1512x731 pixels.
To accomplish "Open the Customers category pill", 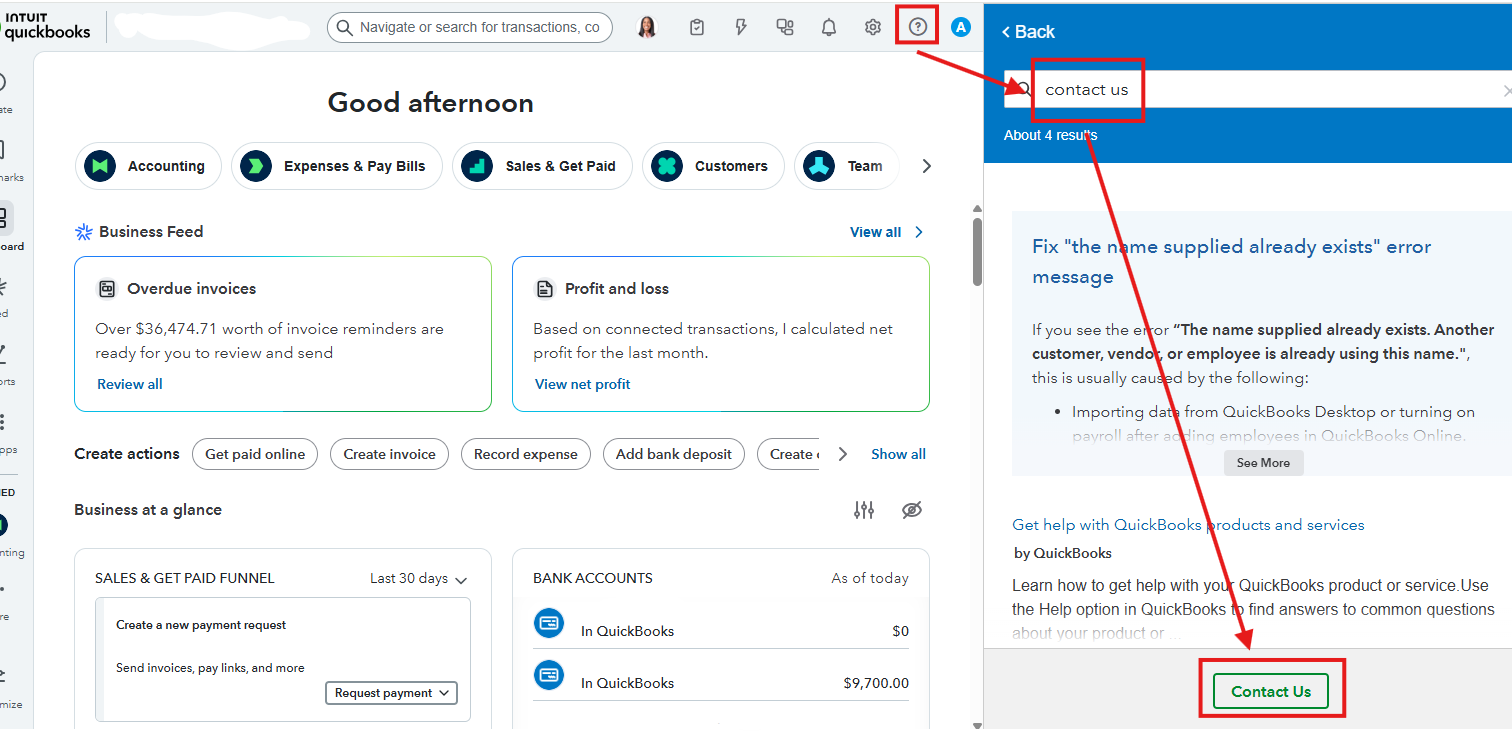I will (x=713, y=166).
